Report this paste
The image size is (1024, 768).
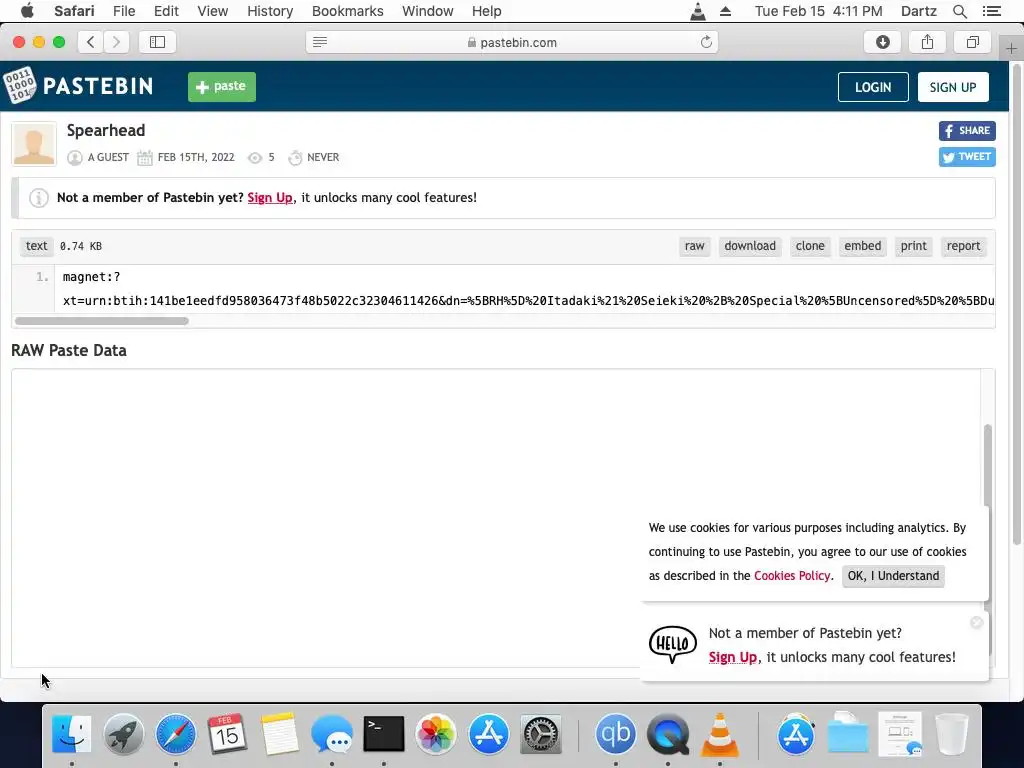pyautogui.click(x=963, y=246)
